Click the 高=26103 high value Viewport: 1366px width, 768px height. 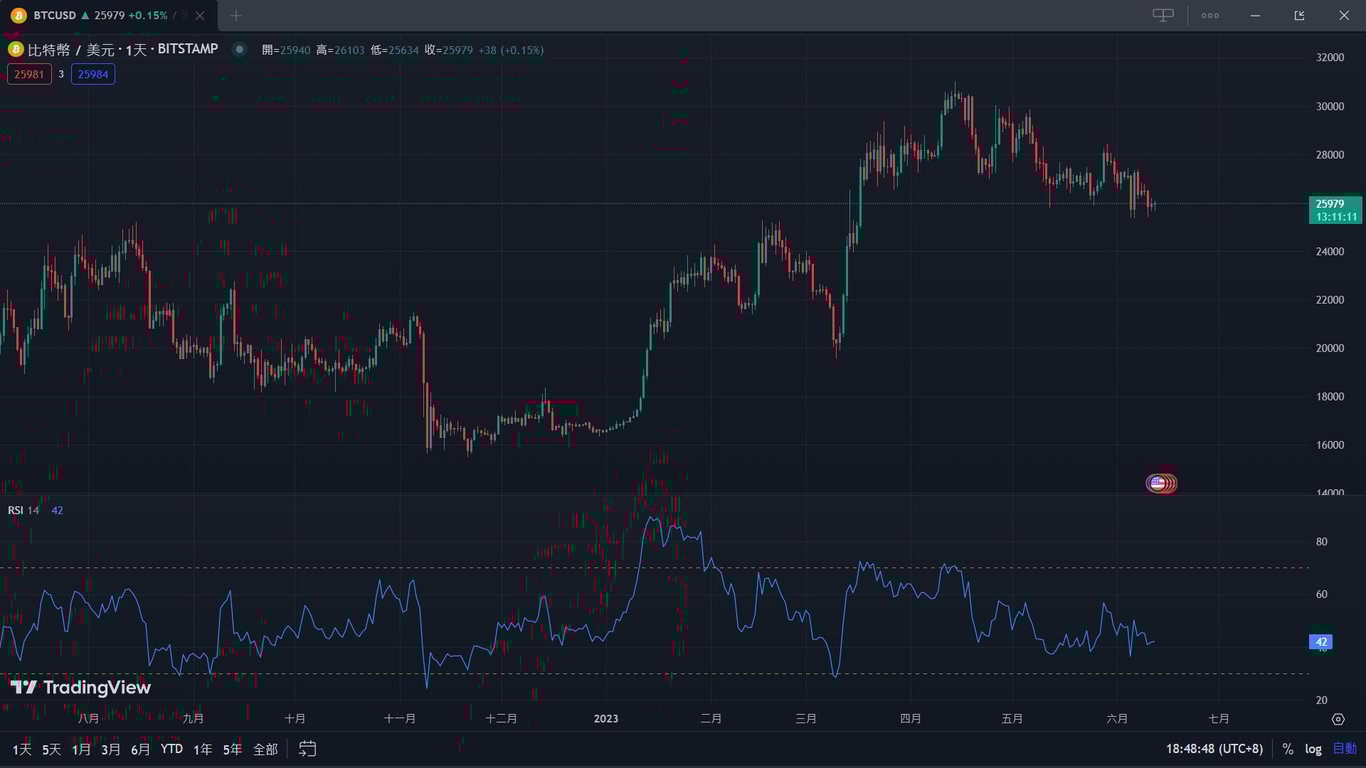340,49
